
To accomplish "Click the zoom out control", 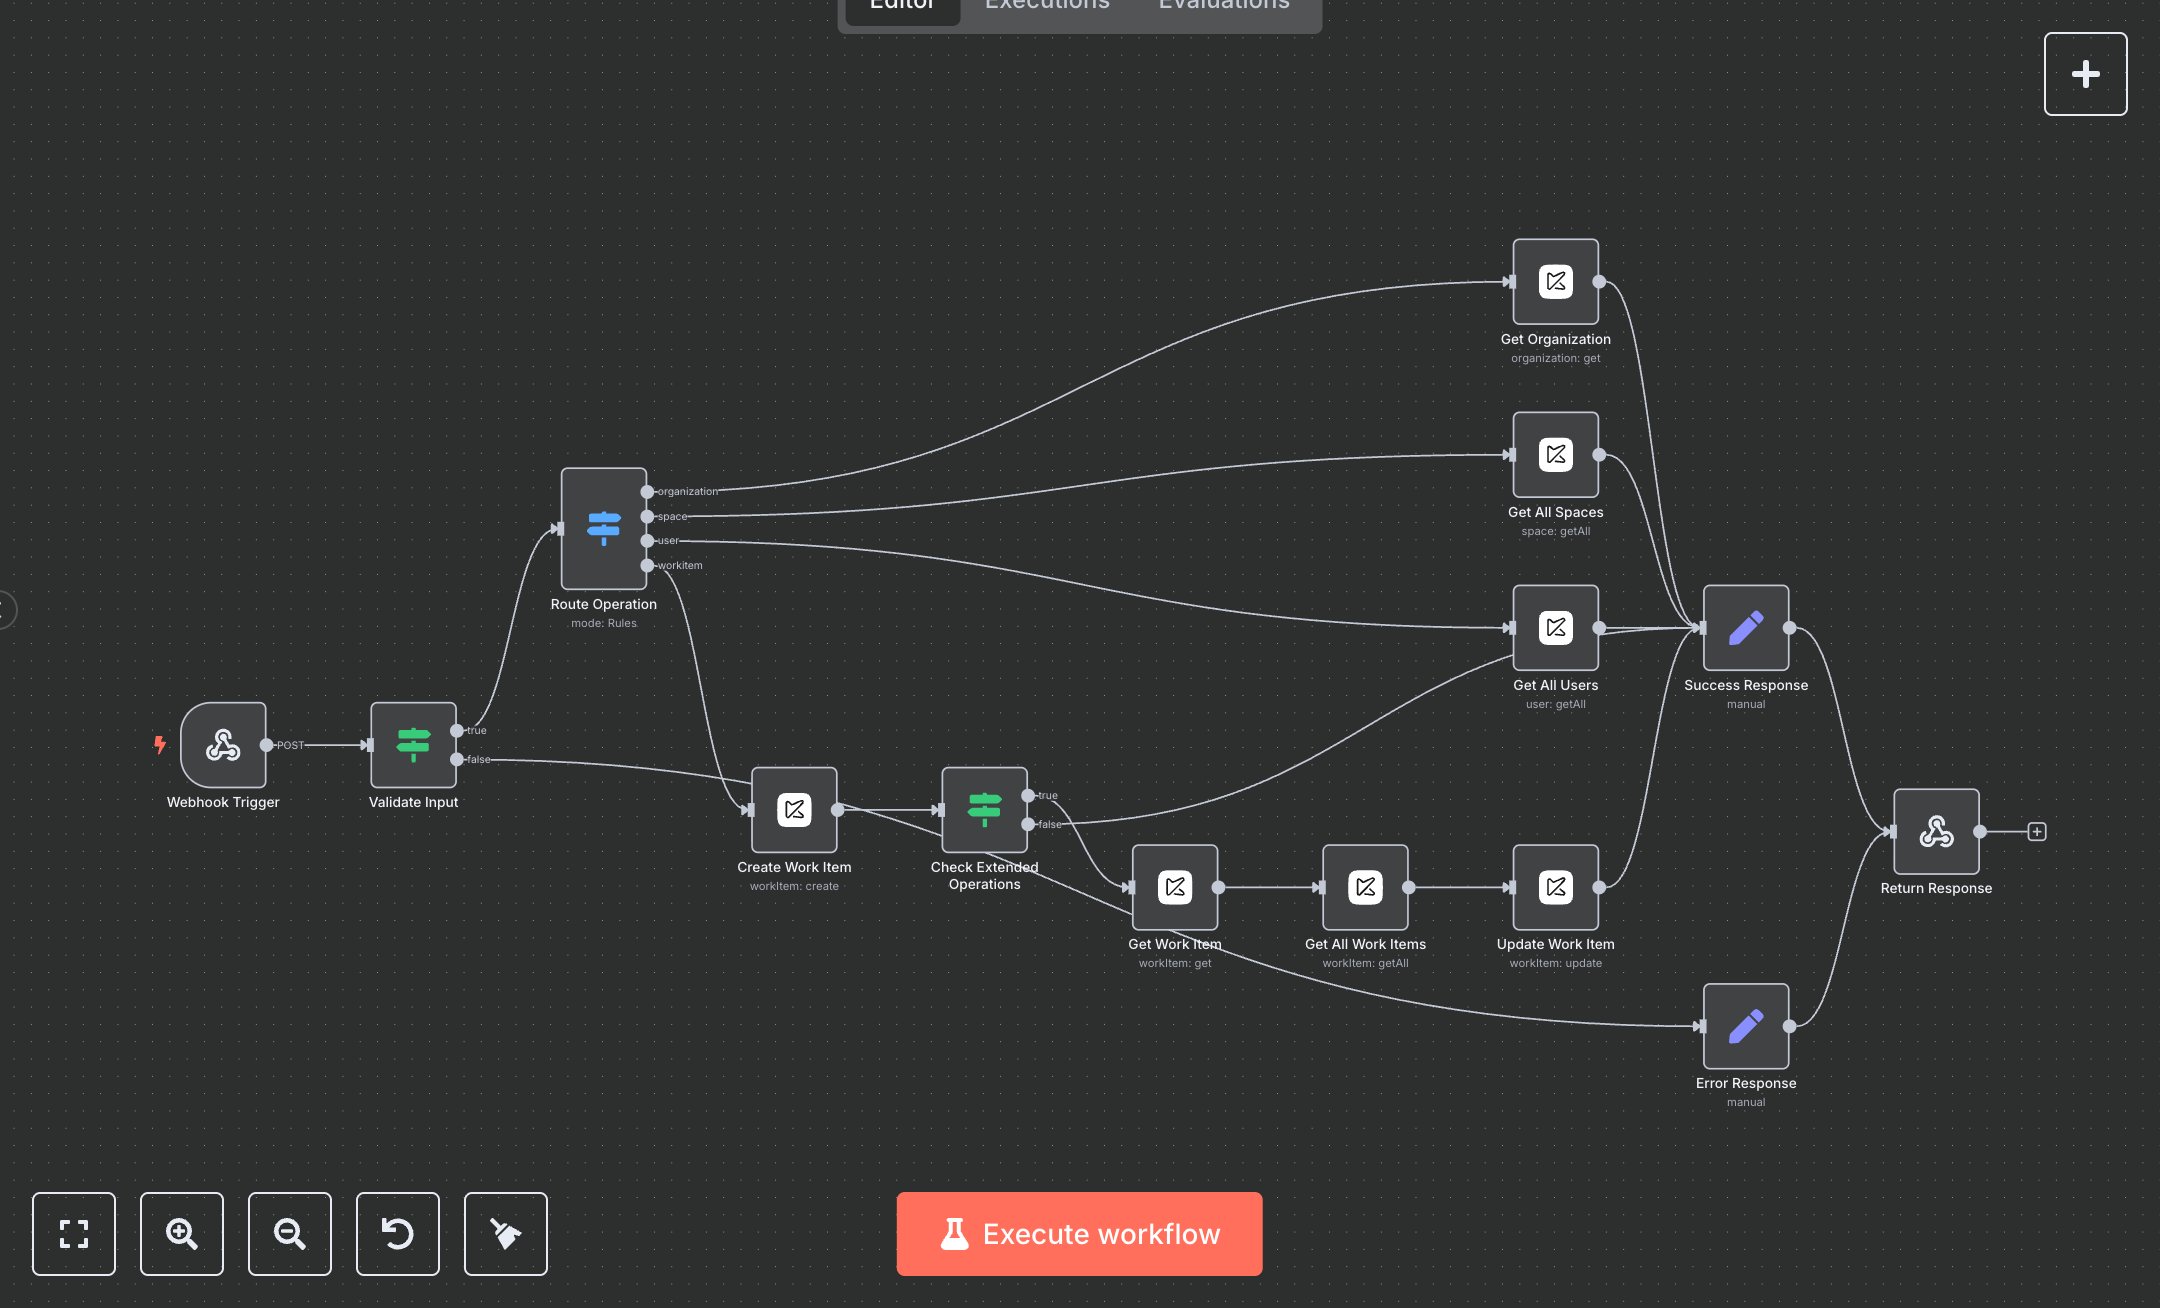I will click(289, 1234).
